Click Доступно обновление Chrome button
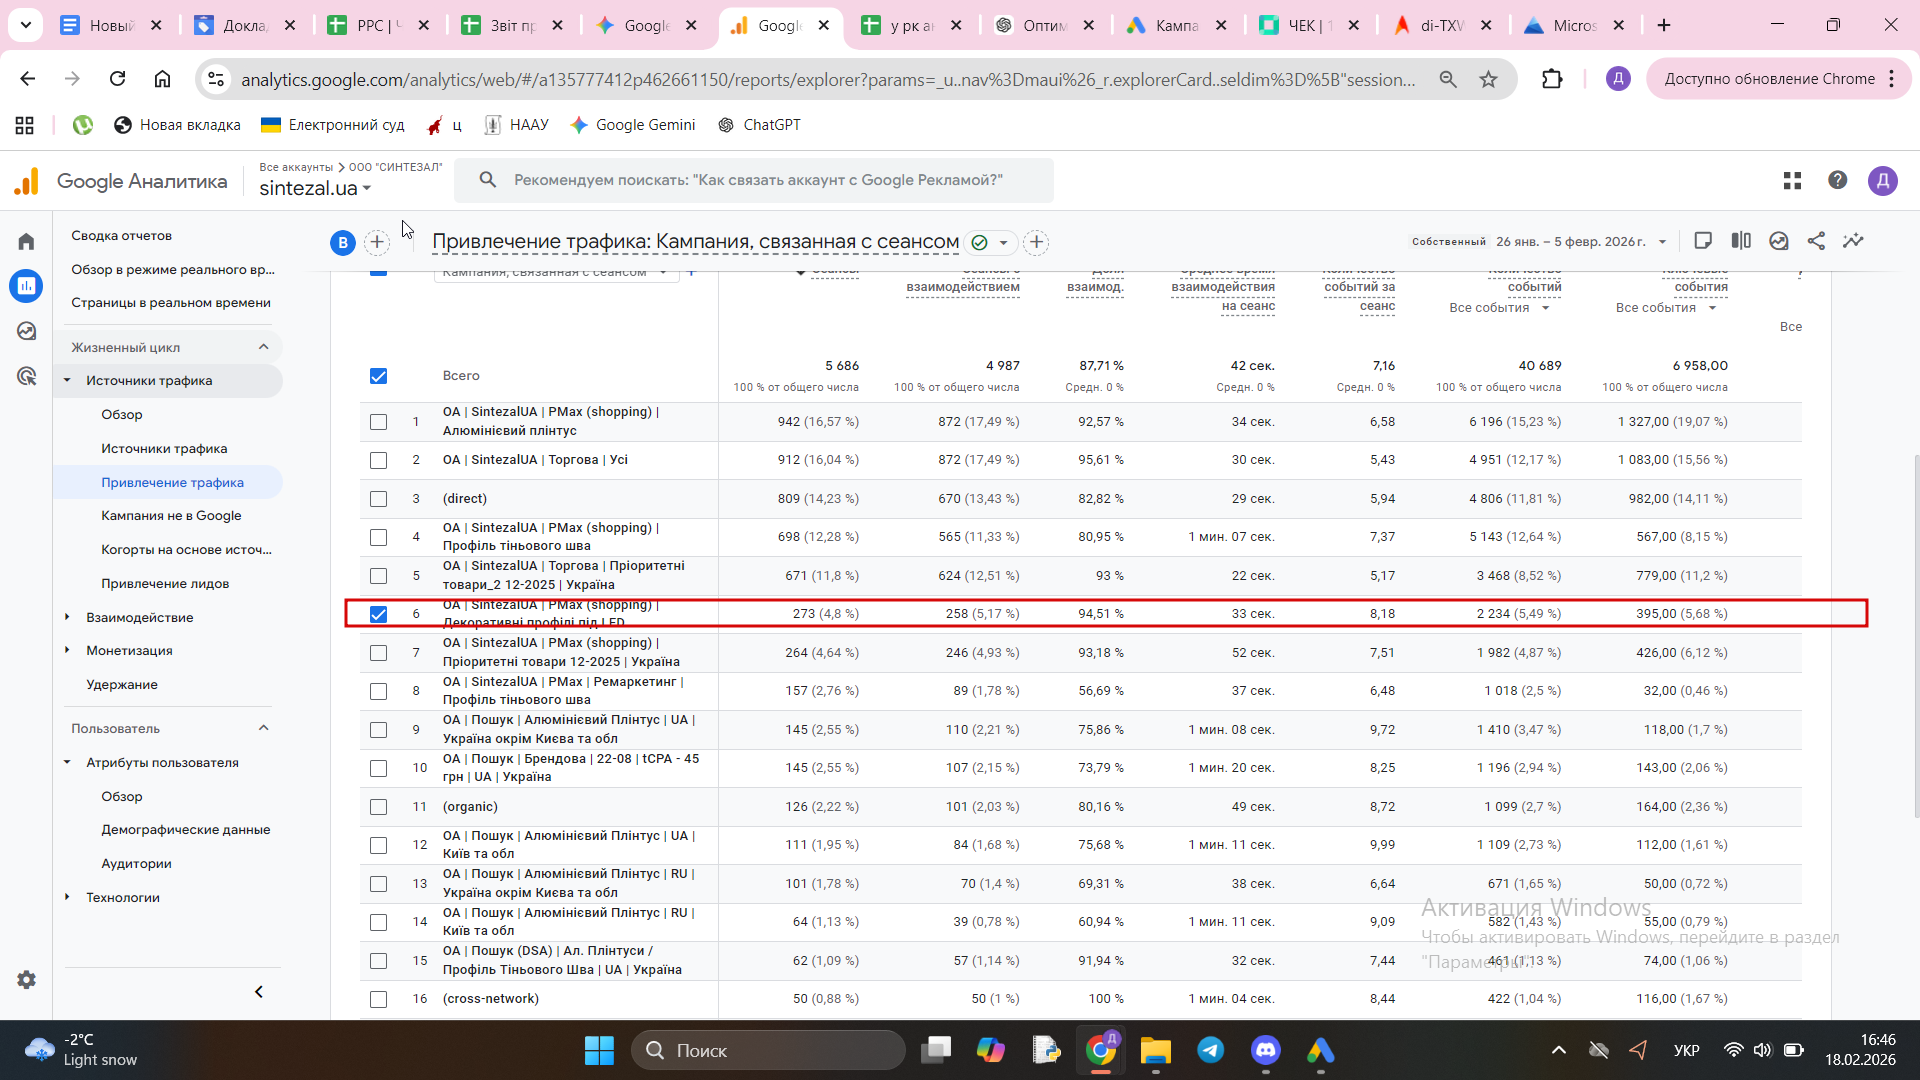 pyautogui.click(x=1768, y=79)
